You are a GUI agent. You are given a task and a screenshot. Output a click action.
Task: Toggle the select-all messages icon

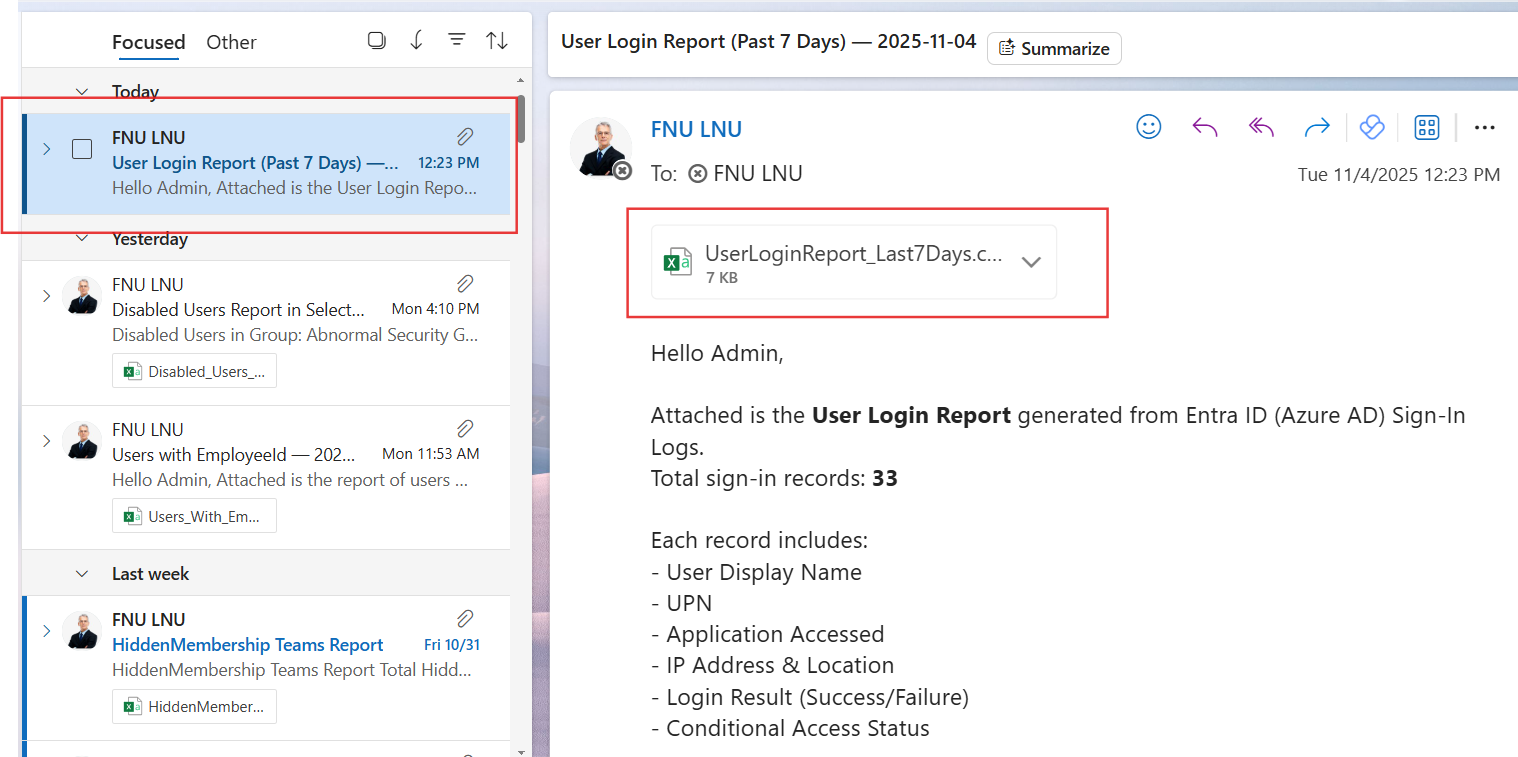point(377,40)
